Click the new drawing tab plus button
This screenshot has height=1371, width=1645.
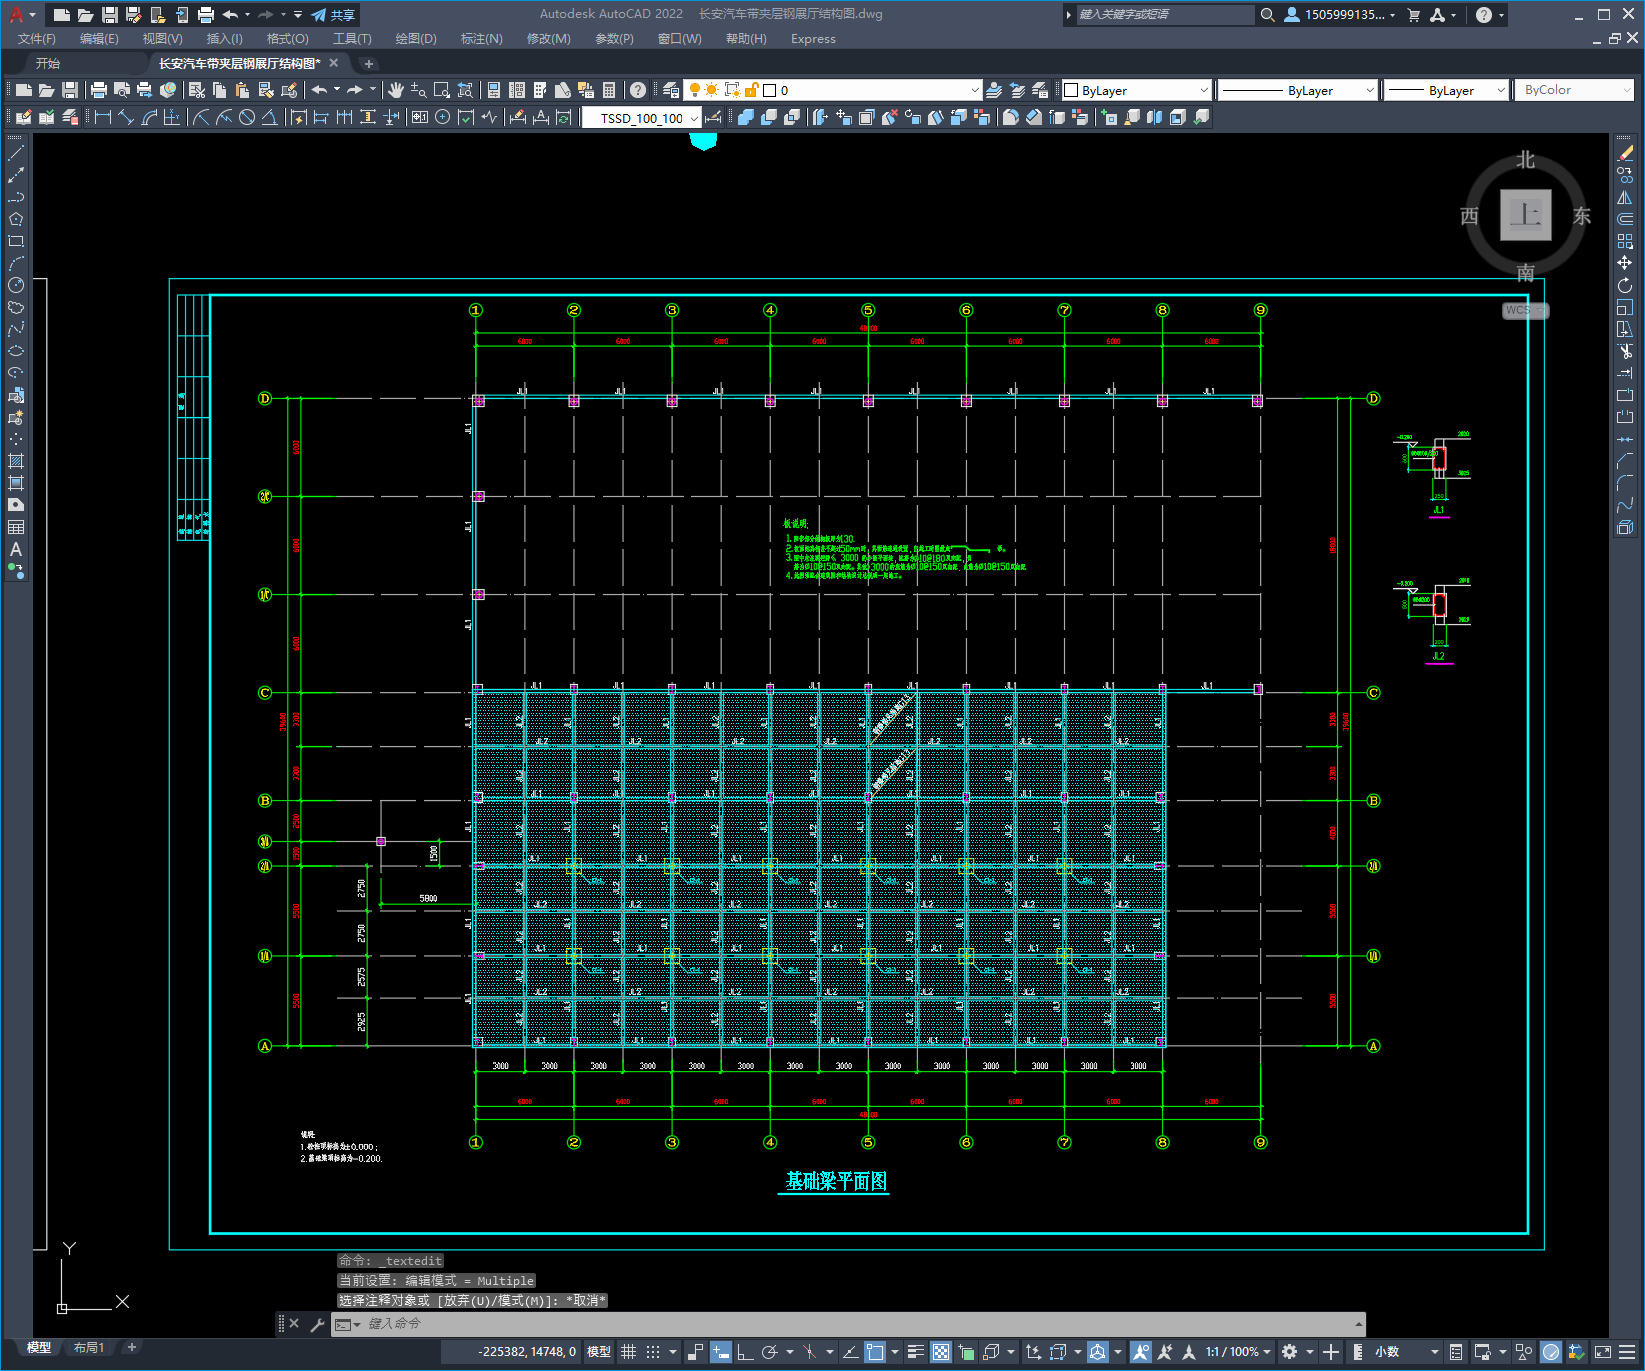(368, 64)
